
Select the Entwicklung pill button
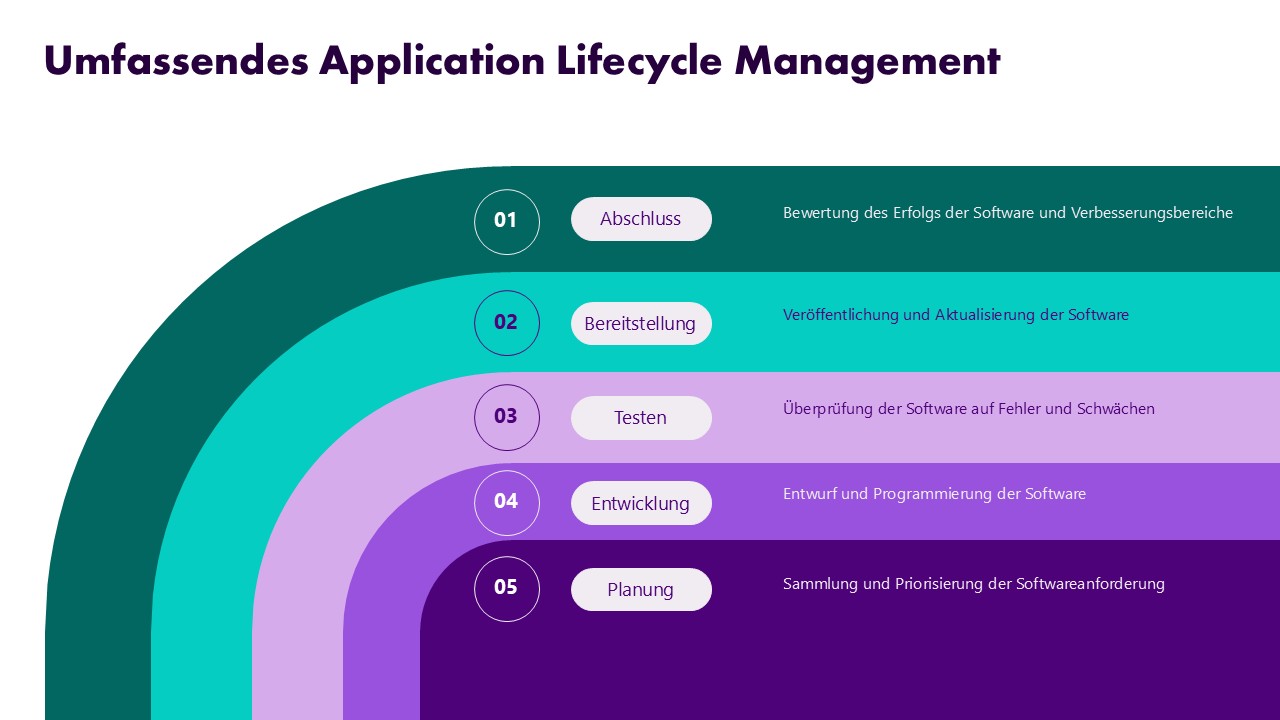point(641,503)
